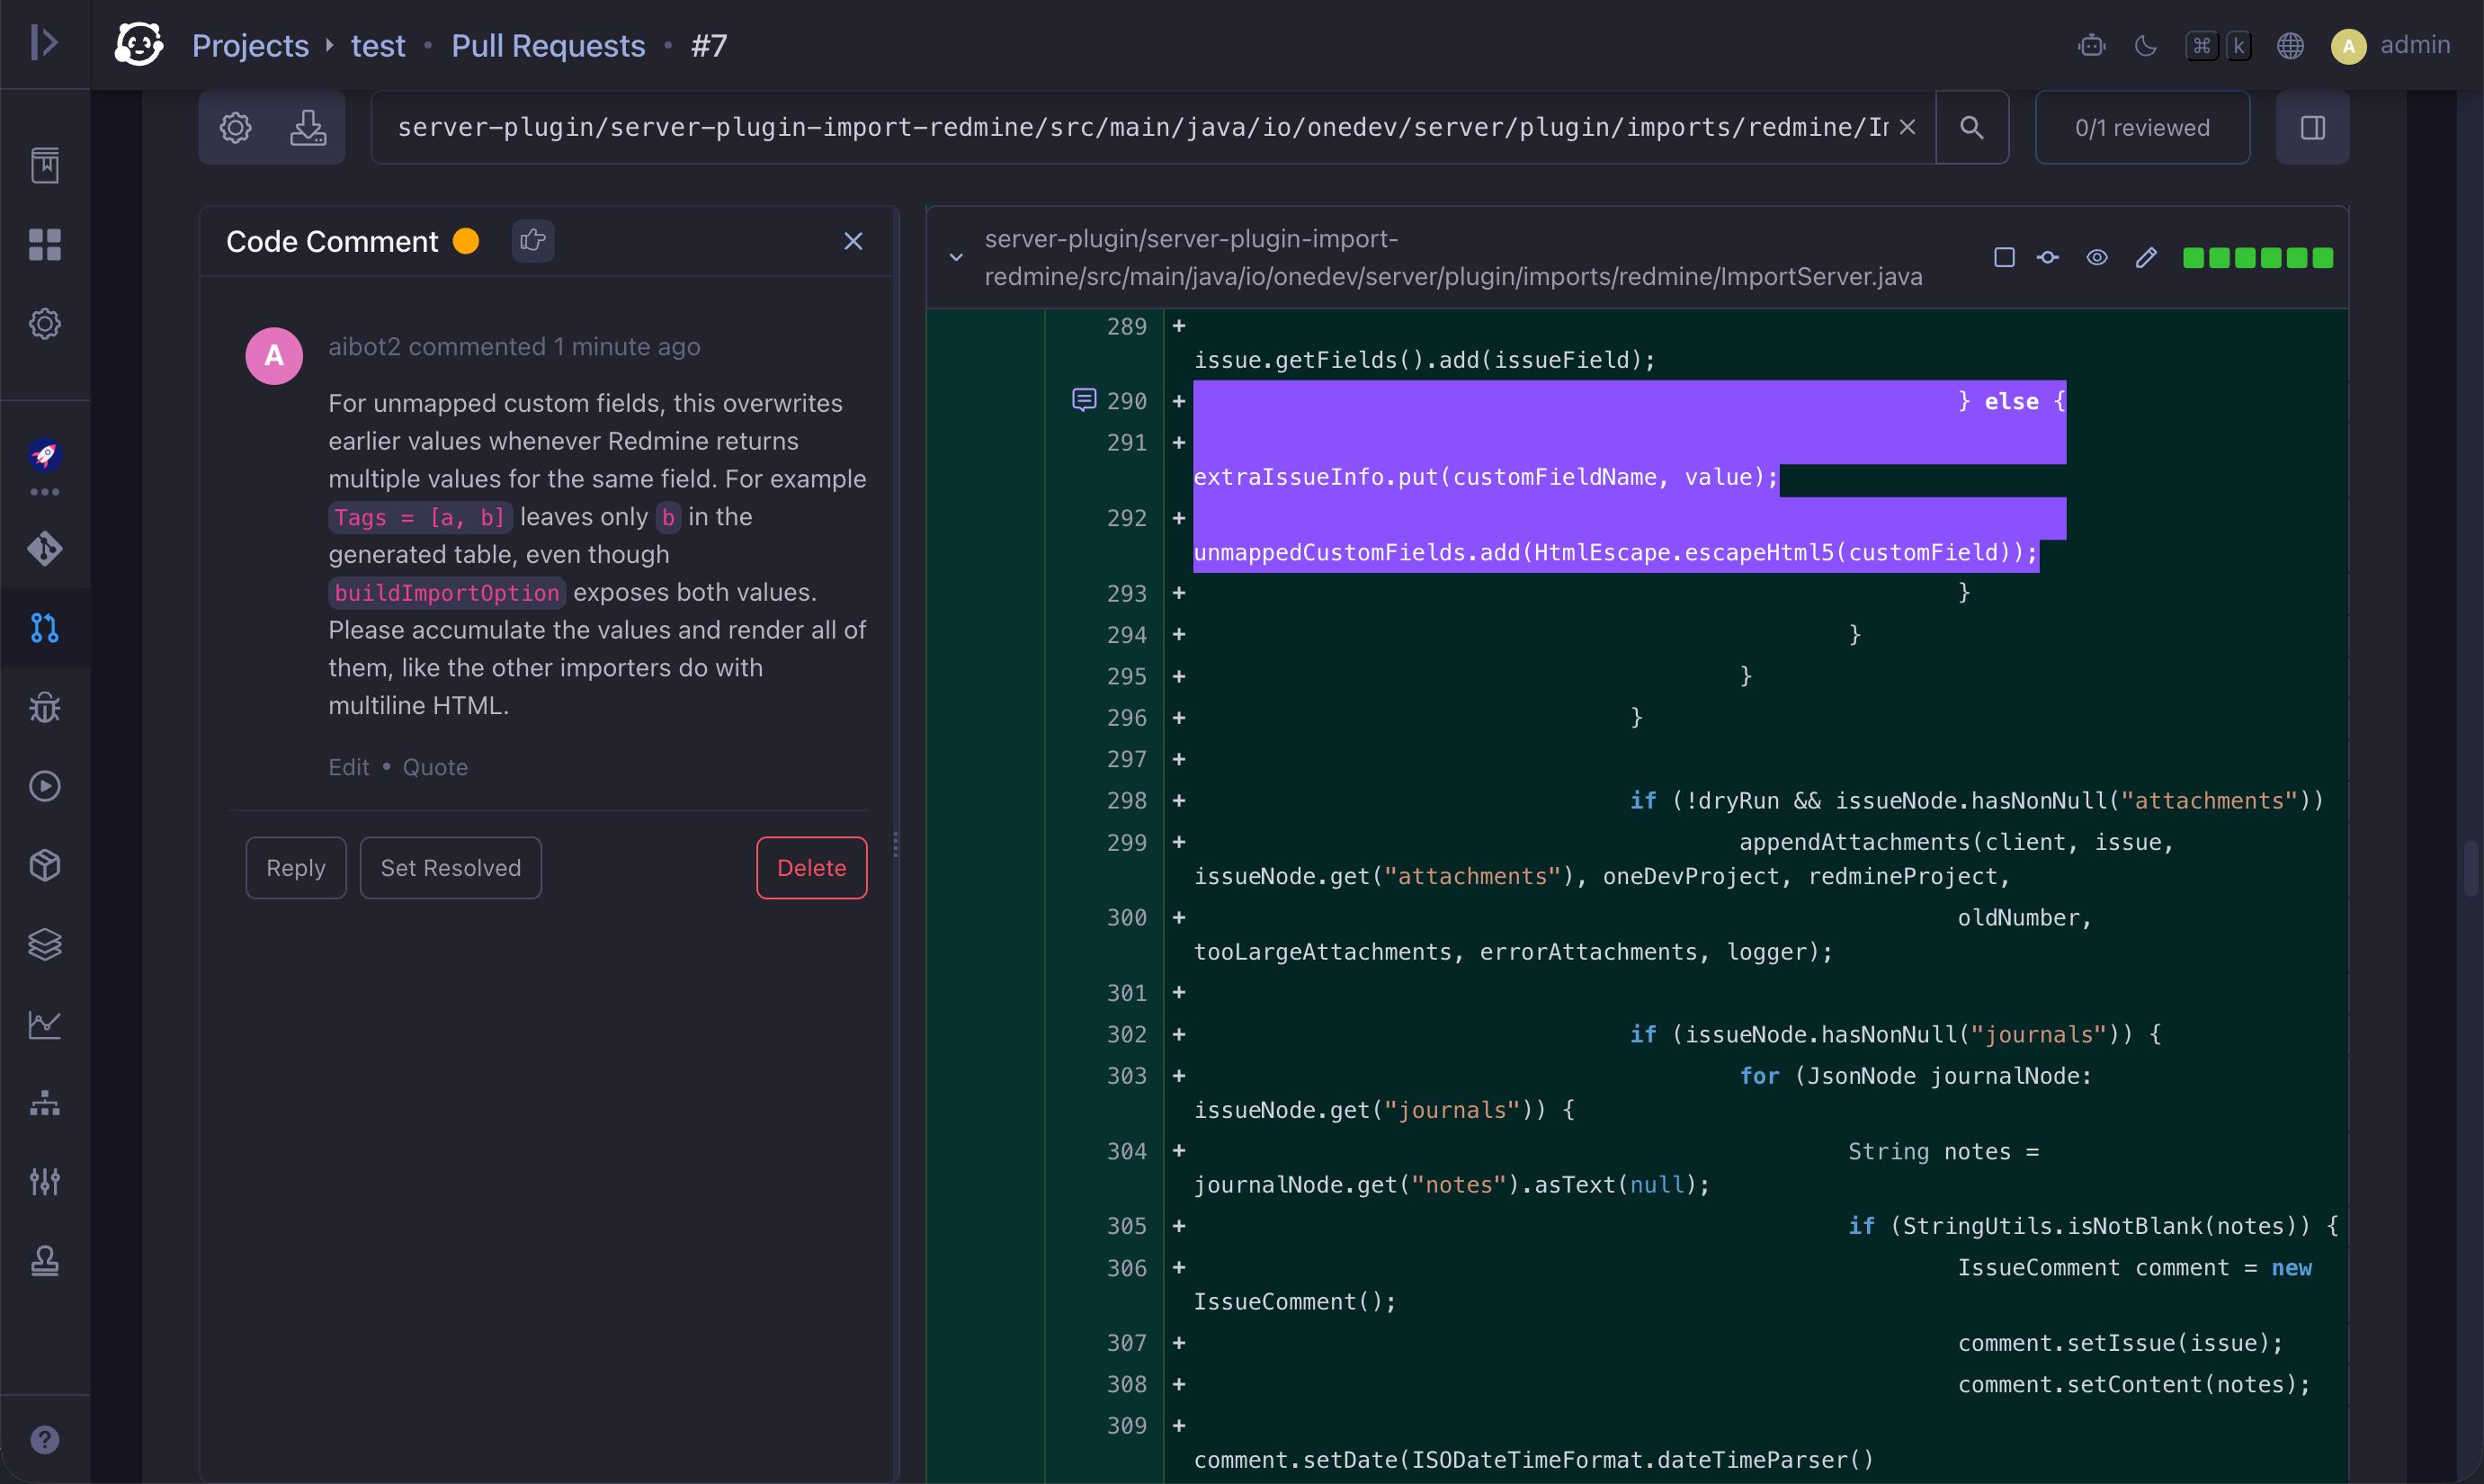
Task: Click the Set Resolved button
Action: tap(450, 867)
